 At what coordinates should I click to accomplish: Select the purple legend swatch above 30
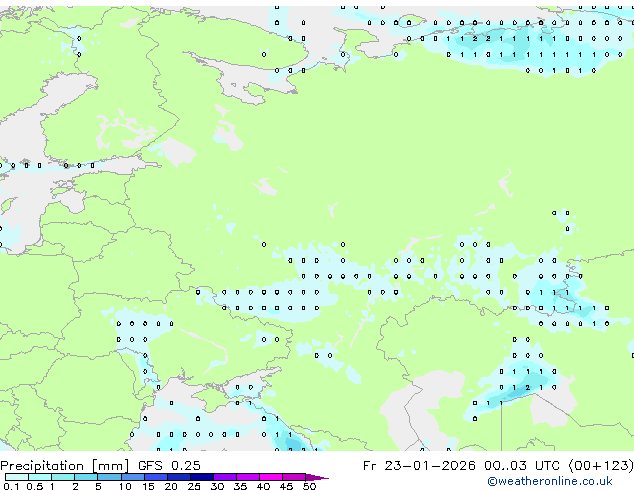(225, 477)
